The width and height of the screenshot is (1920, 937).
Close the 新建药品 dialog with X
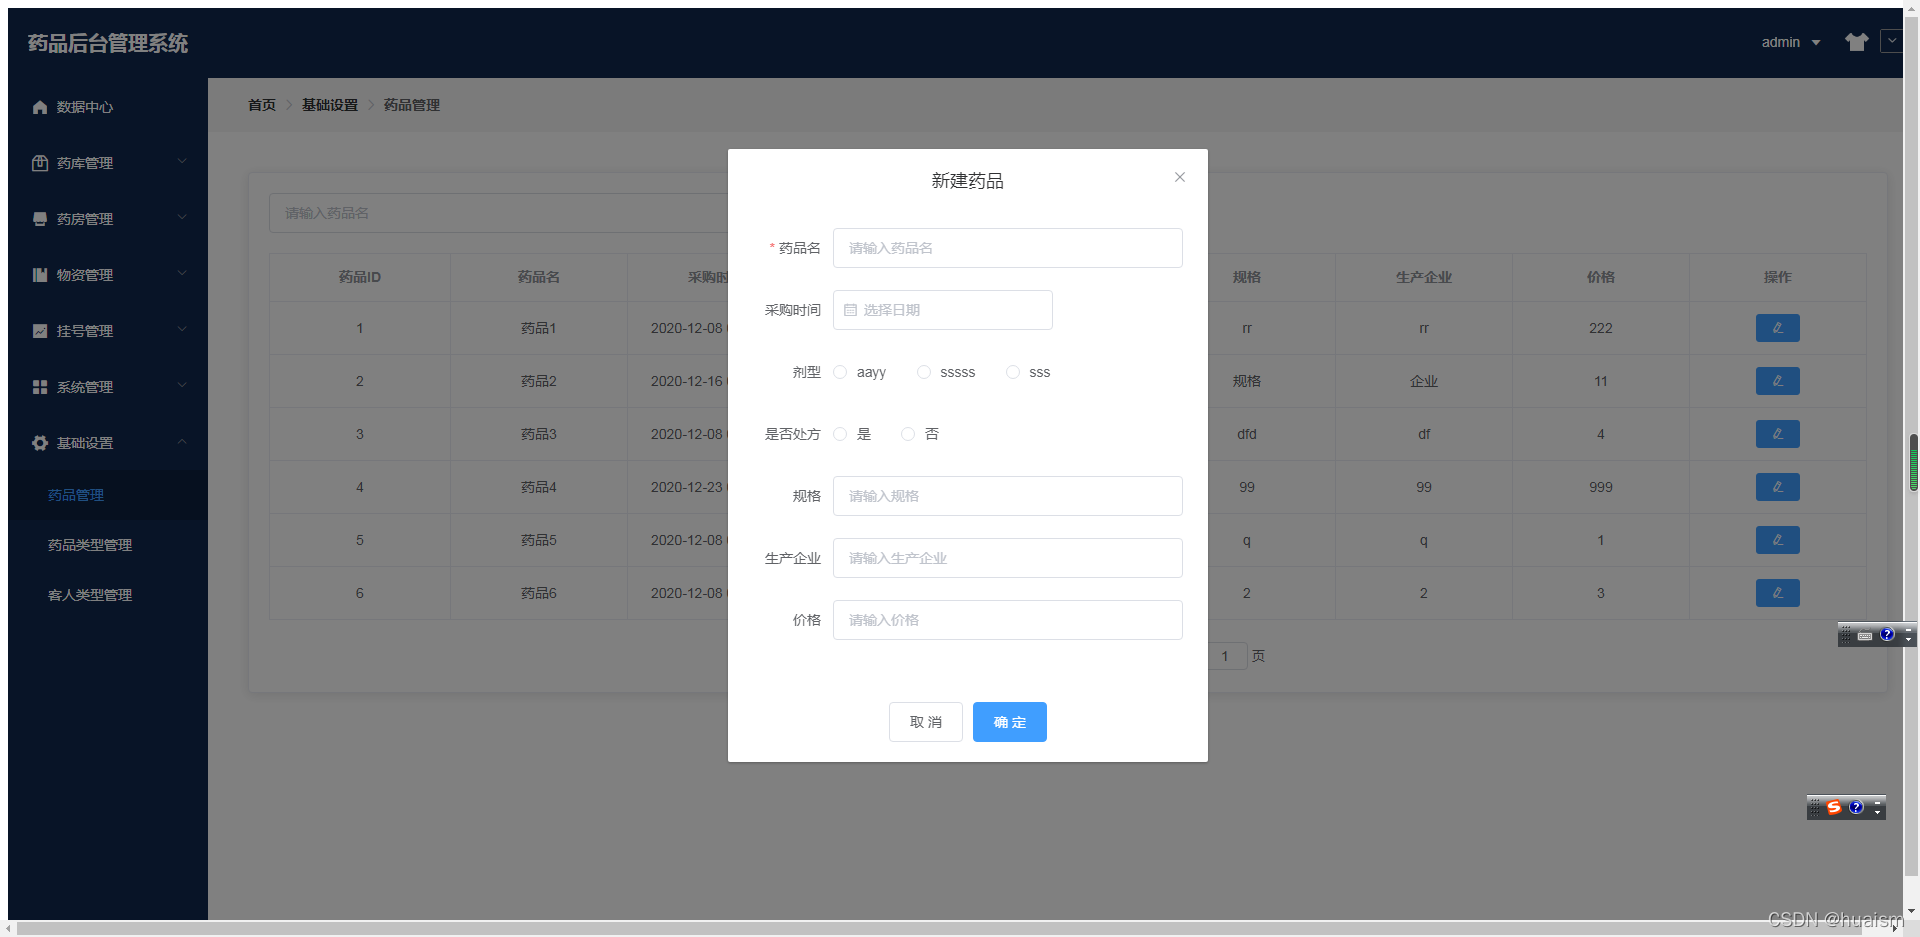(1180, 177)
